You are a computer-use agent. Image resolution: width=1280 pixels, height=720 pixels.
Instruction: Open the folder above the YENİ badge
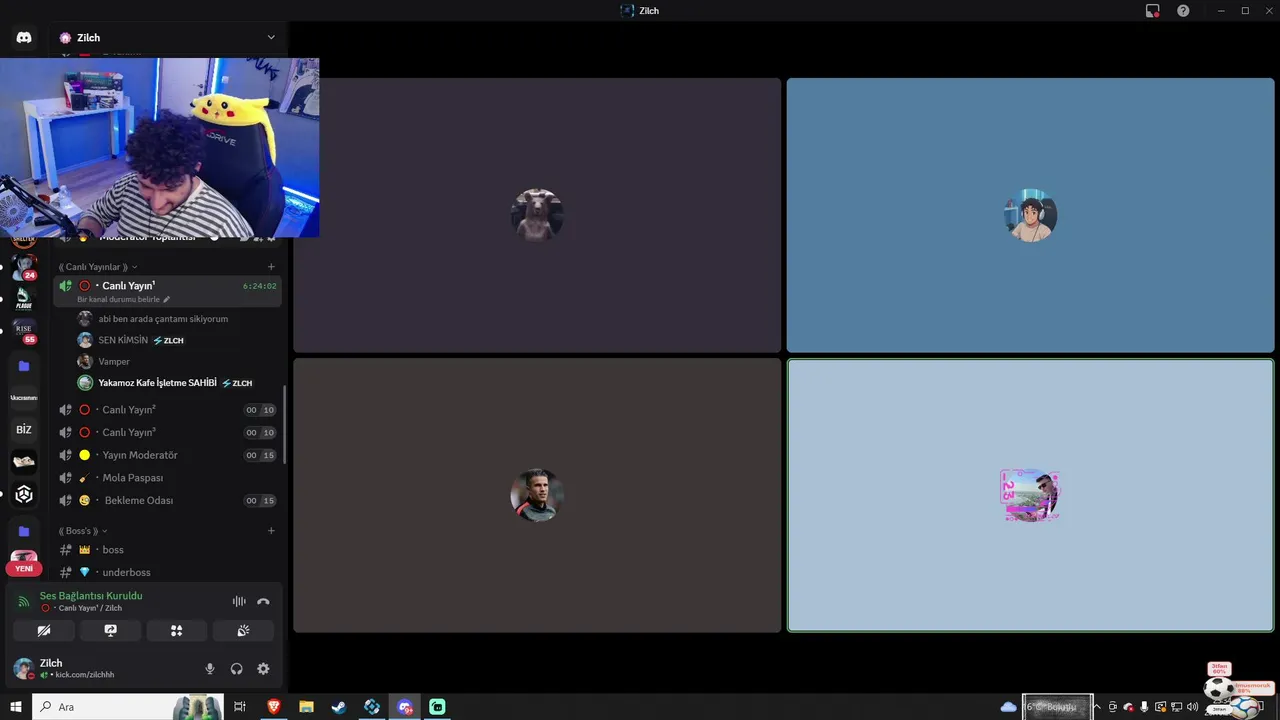24,531
